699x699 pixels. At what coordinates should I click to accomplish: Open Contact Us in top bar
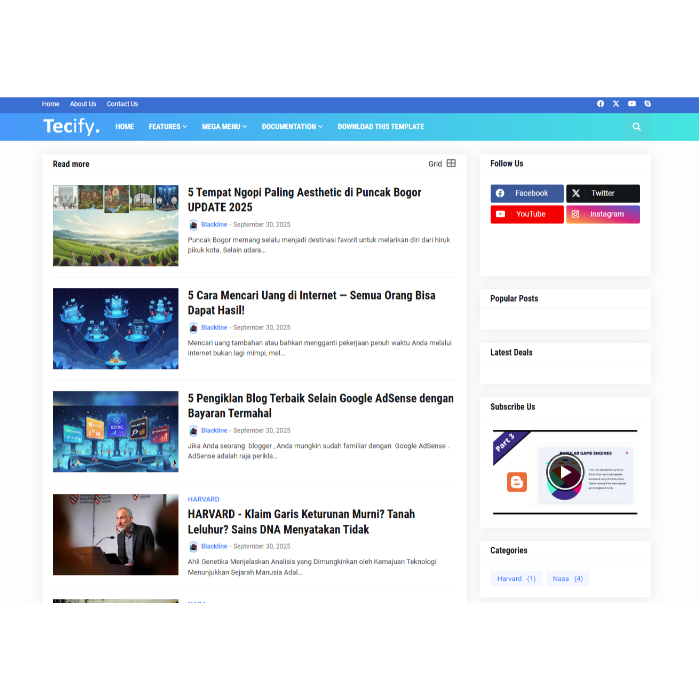(122, 104)
